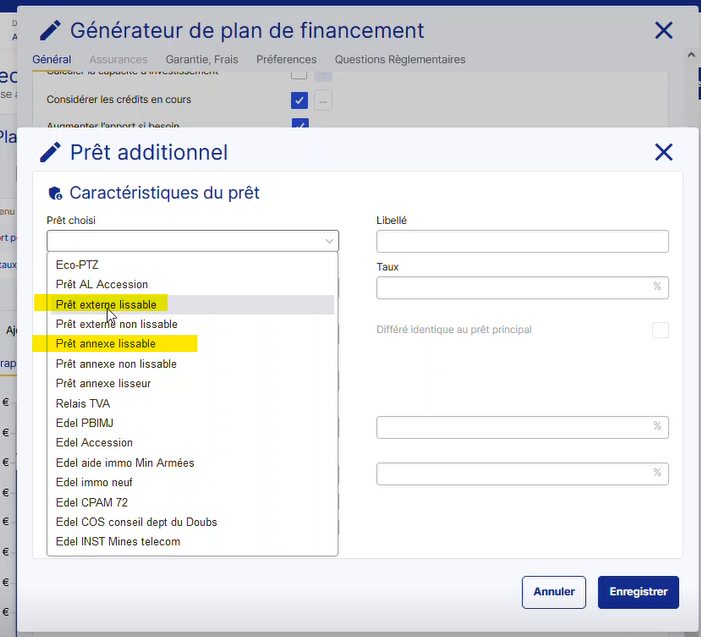This screenshot has height=637, width=701.
Task: Click the pencil icon beside Prêt additionnel
Action: coord(50,153)
